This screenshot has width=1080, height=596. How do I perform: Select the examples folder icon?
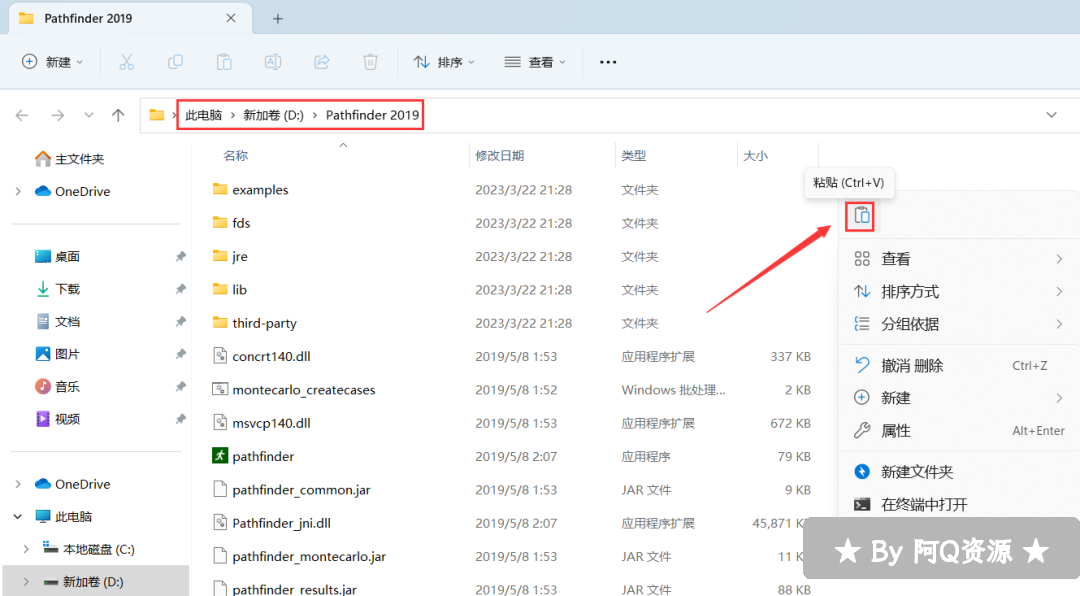click(x=220, y=189)
